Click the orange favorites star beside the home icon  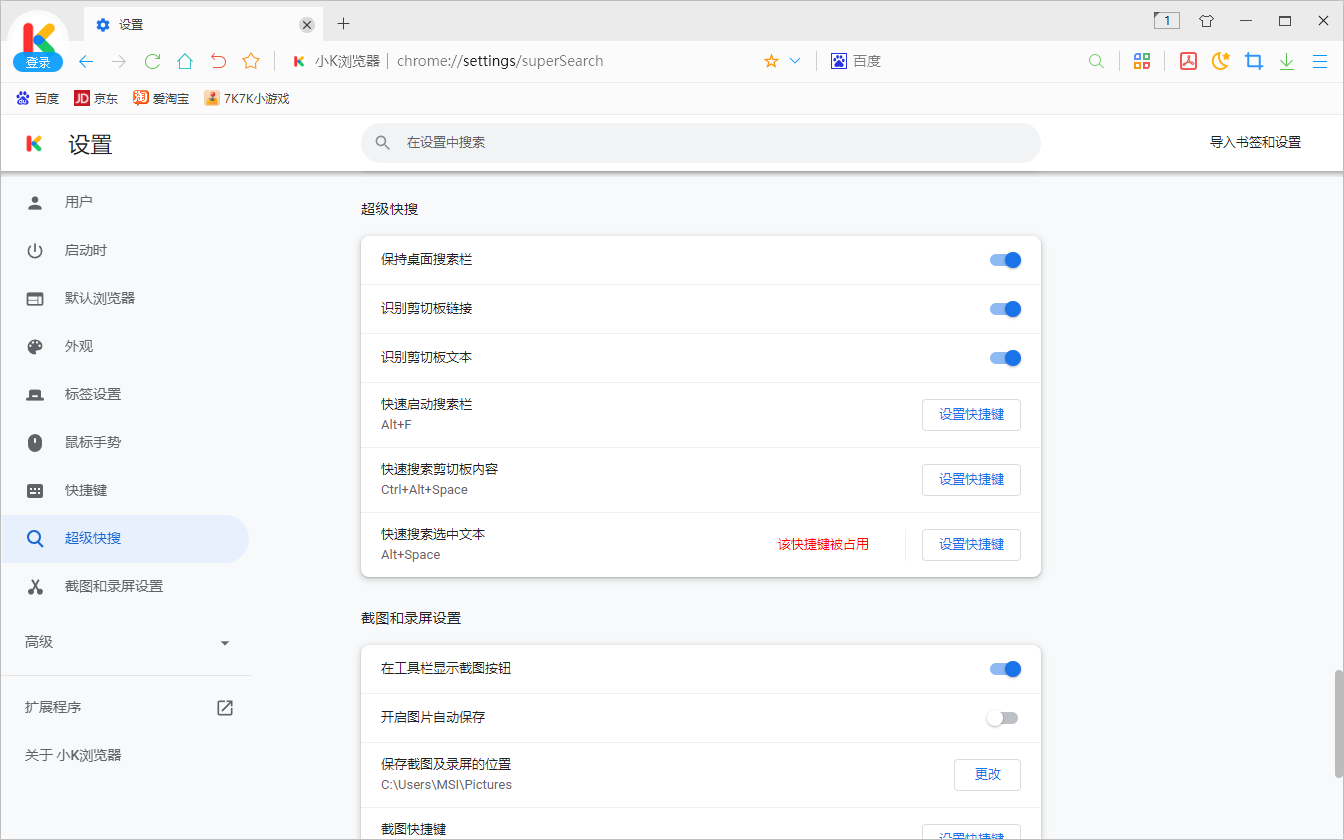pyautogui.click(x=251, y=61)
